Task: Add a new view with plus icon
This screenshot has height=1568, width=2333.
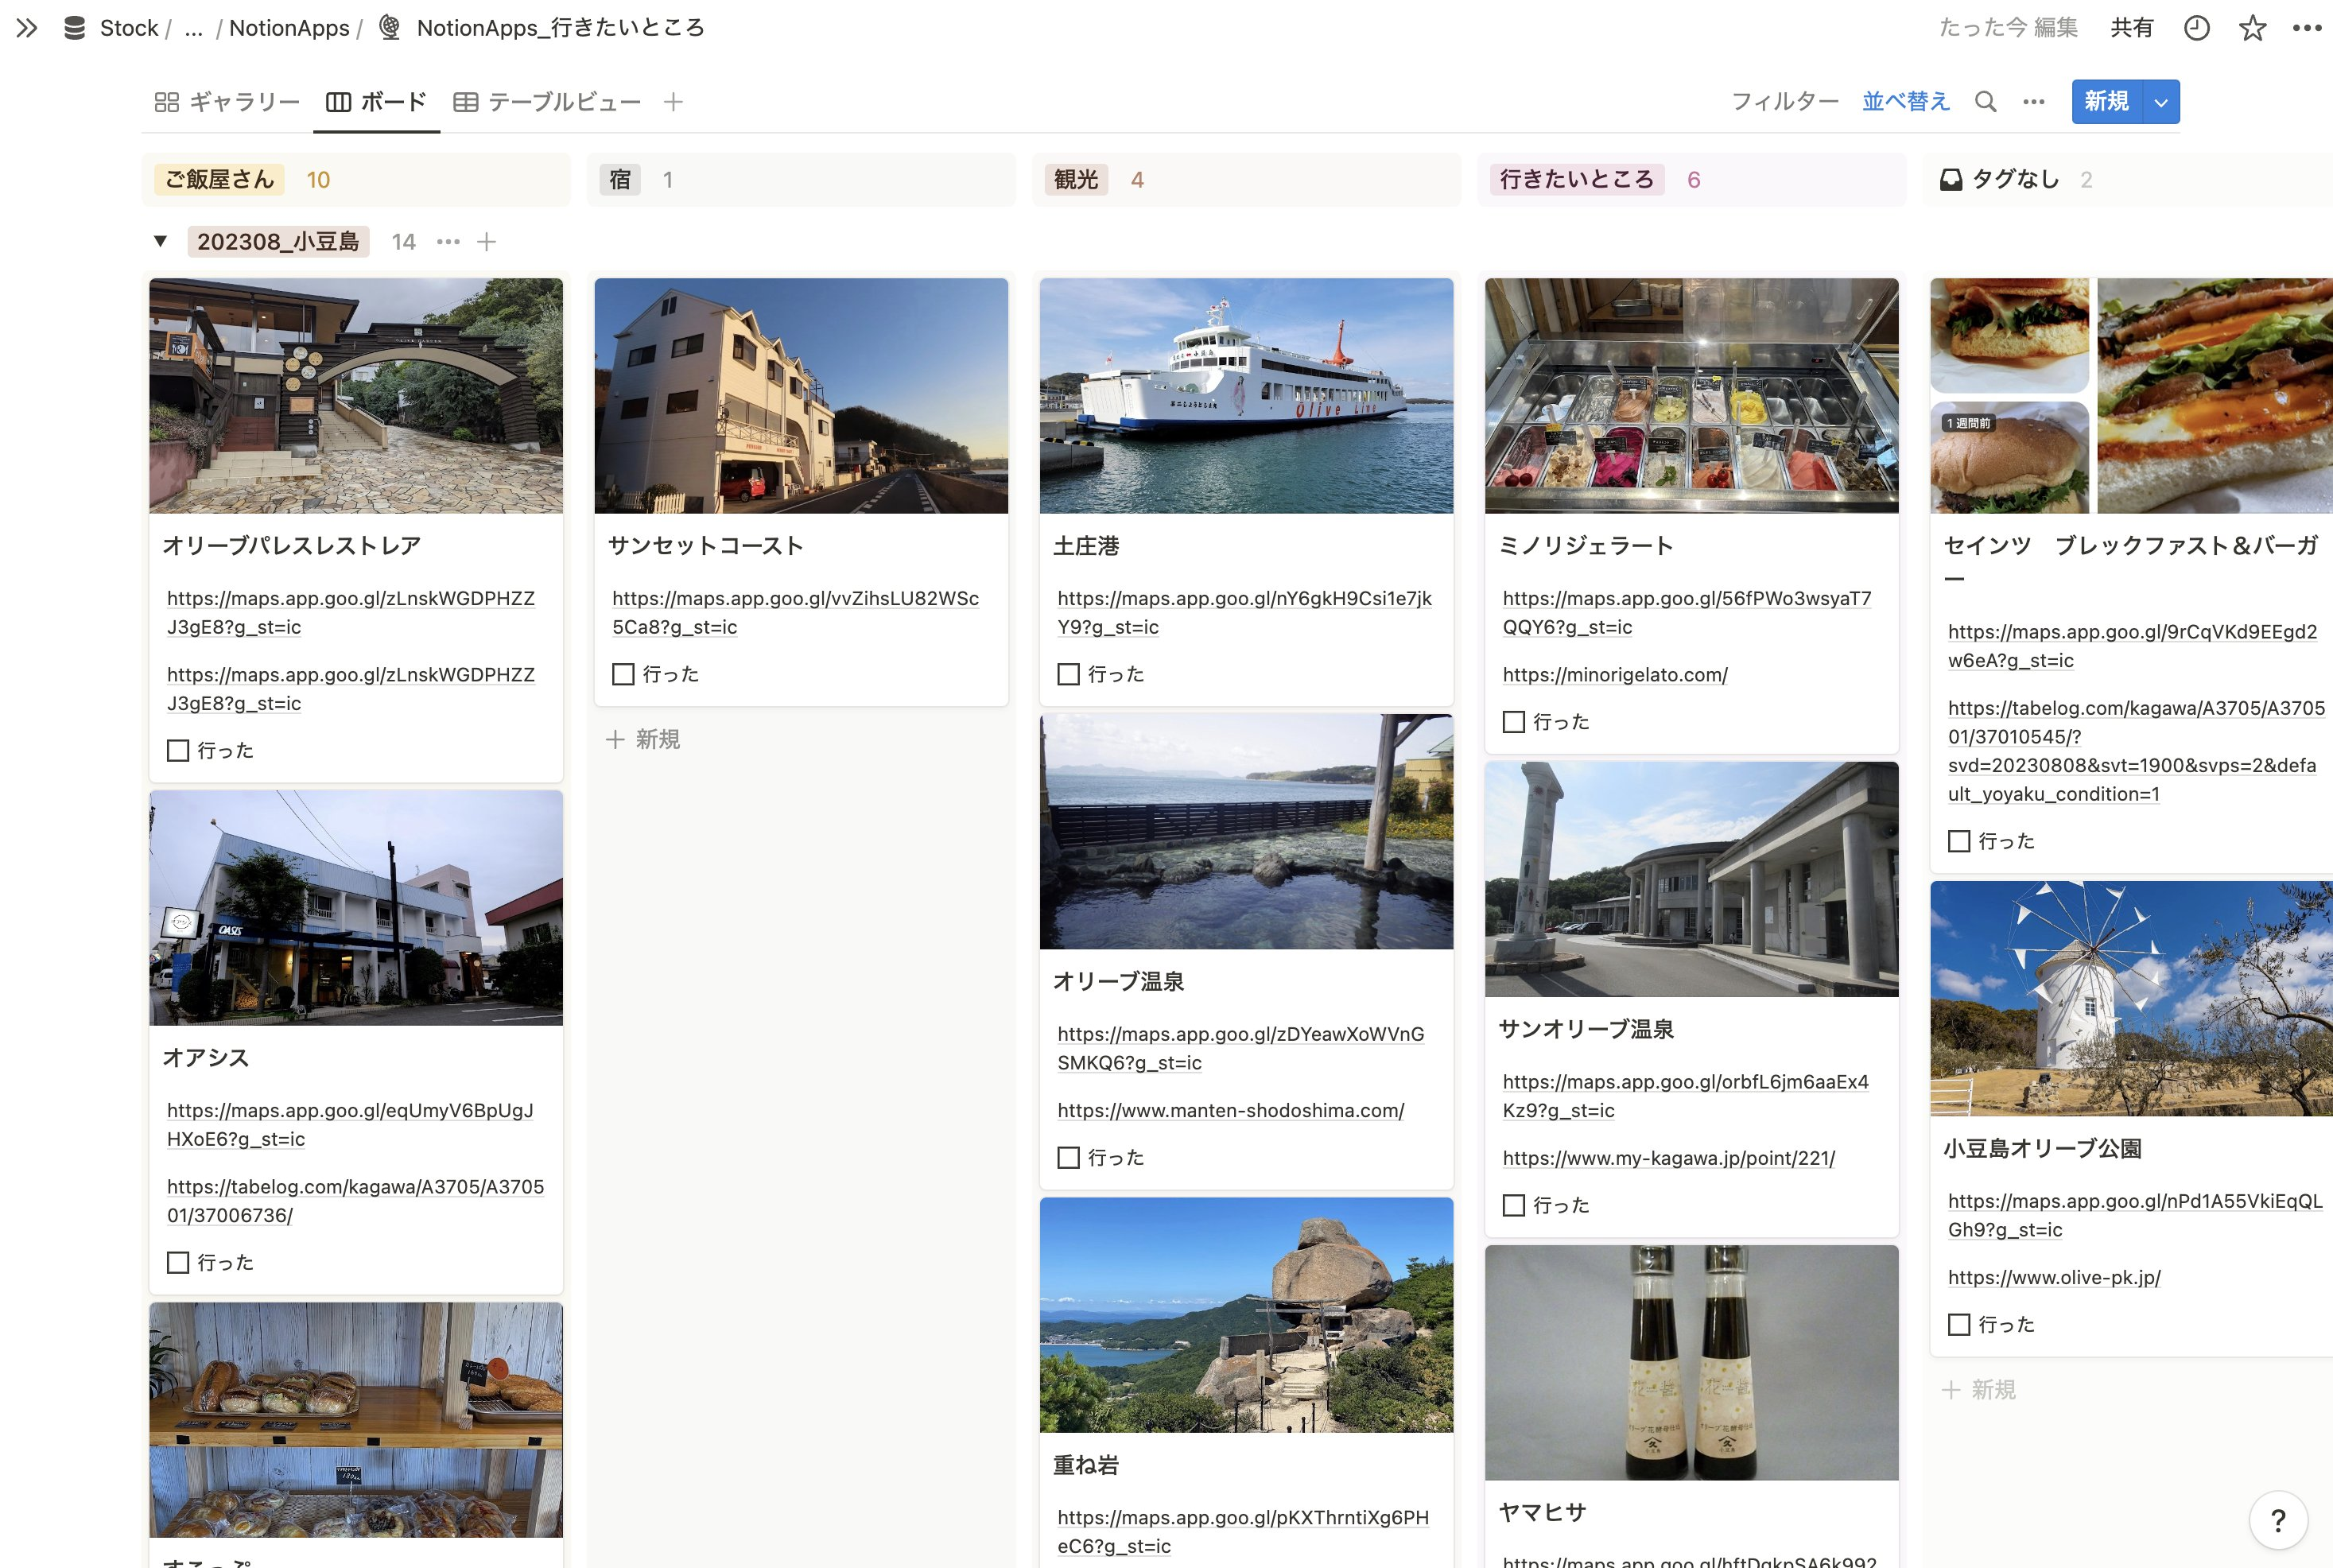Action: pos(674,102)
